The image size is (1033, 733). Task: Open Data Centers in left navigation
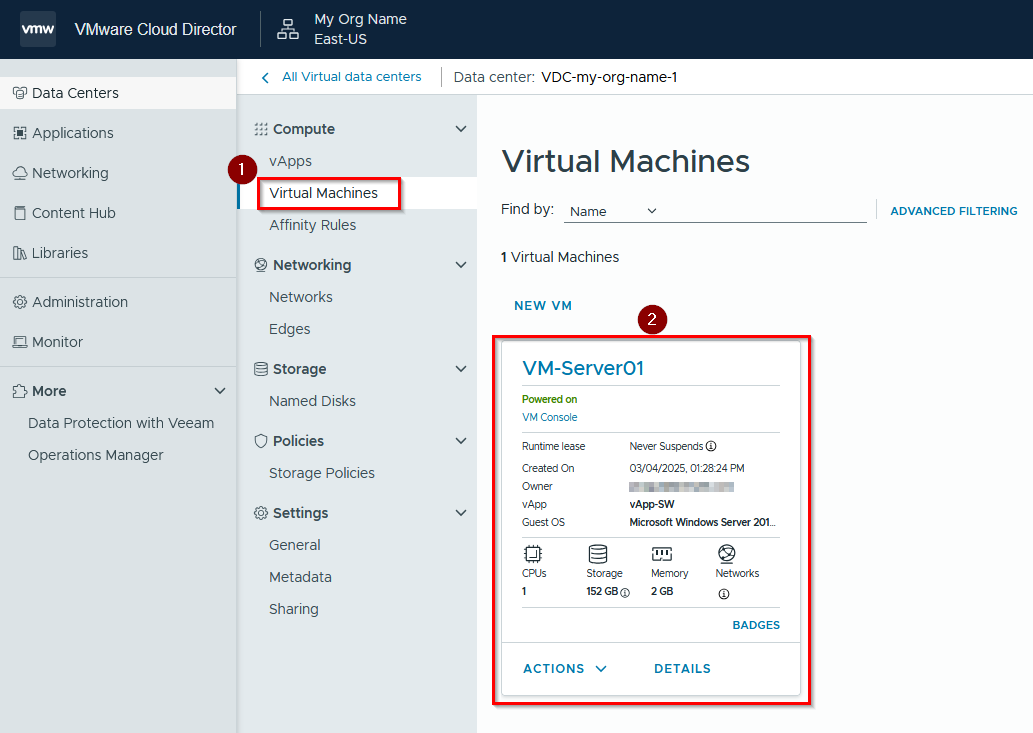118,93
